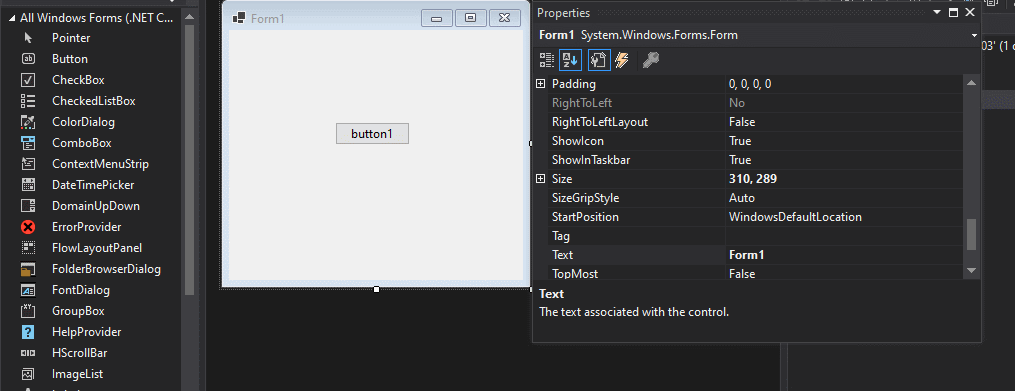Click the Form1 bottom resize handle

coord(376,289)
